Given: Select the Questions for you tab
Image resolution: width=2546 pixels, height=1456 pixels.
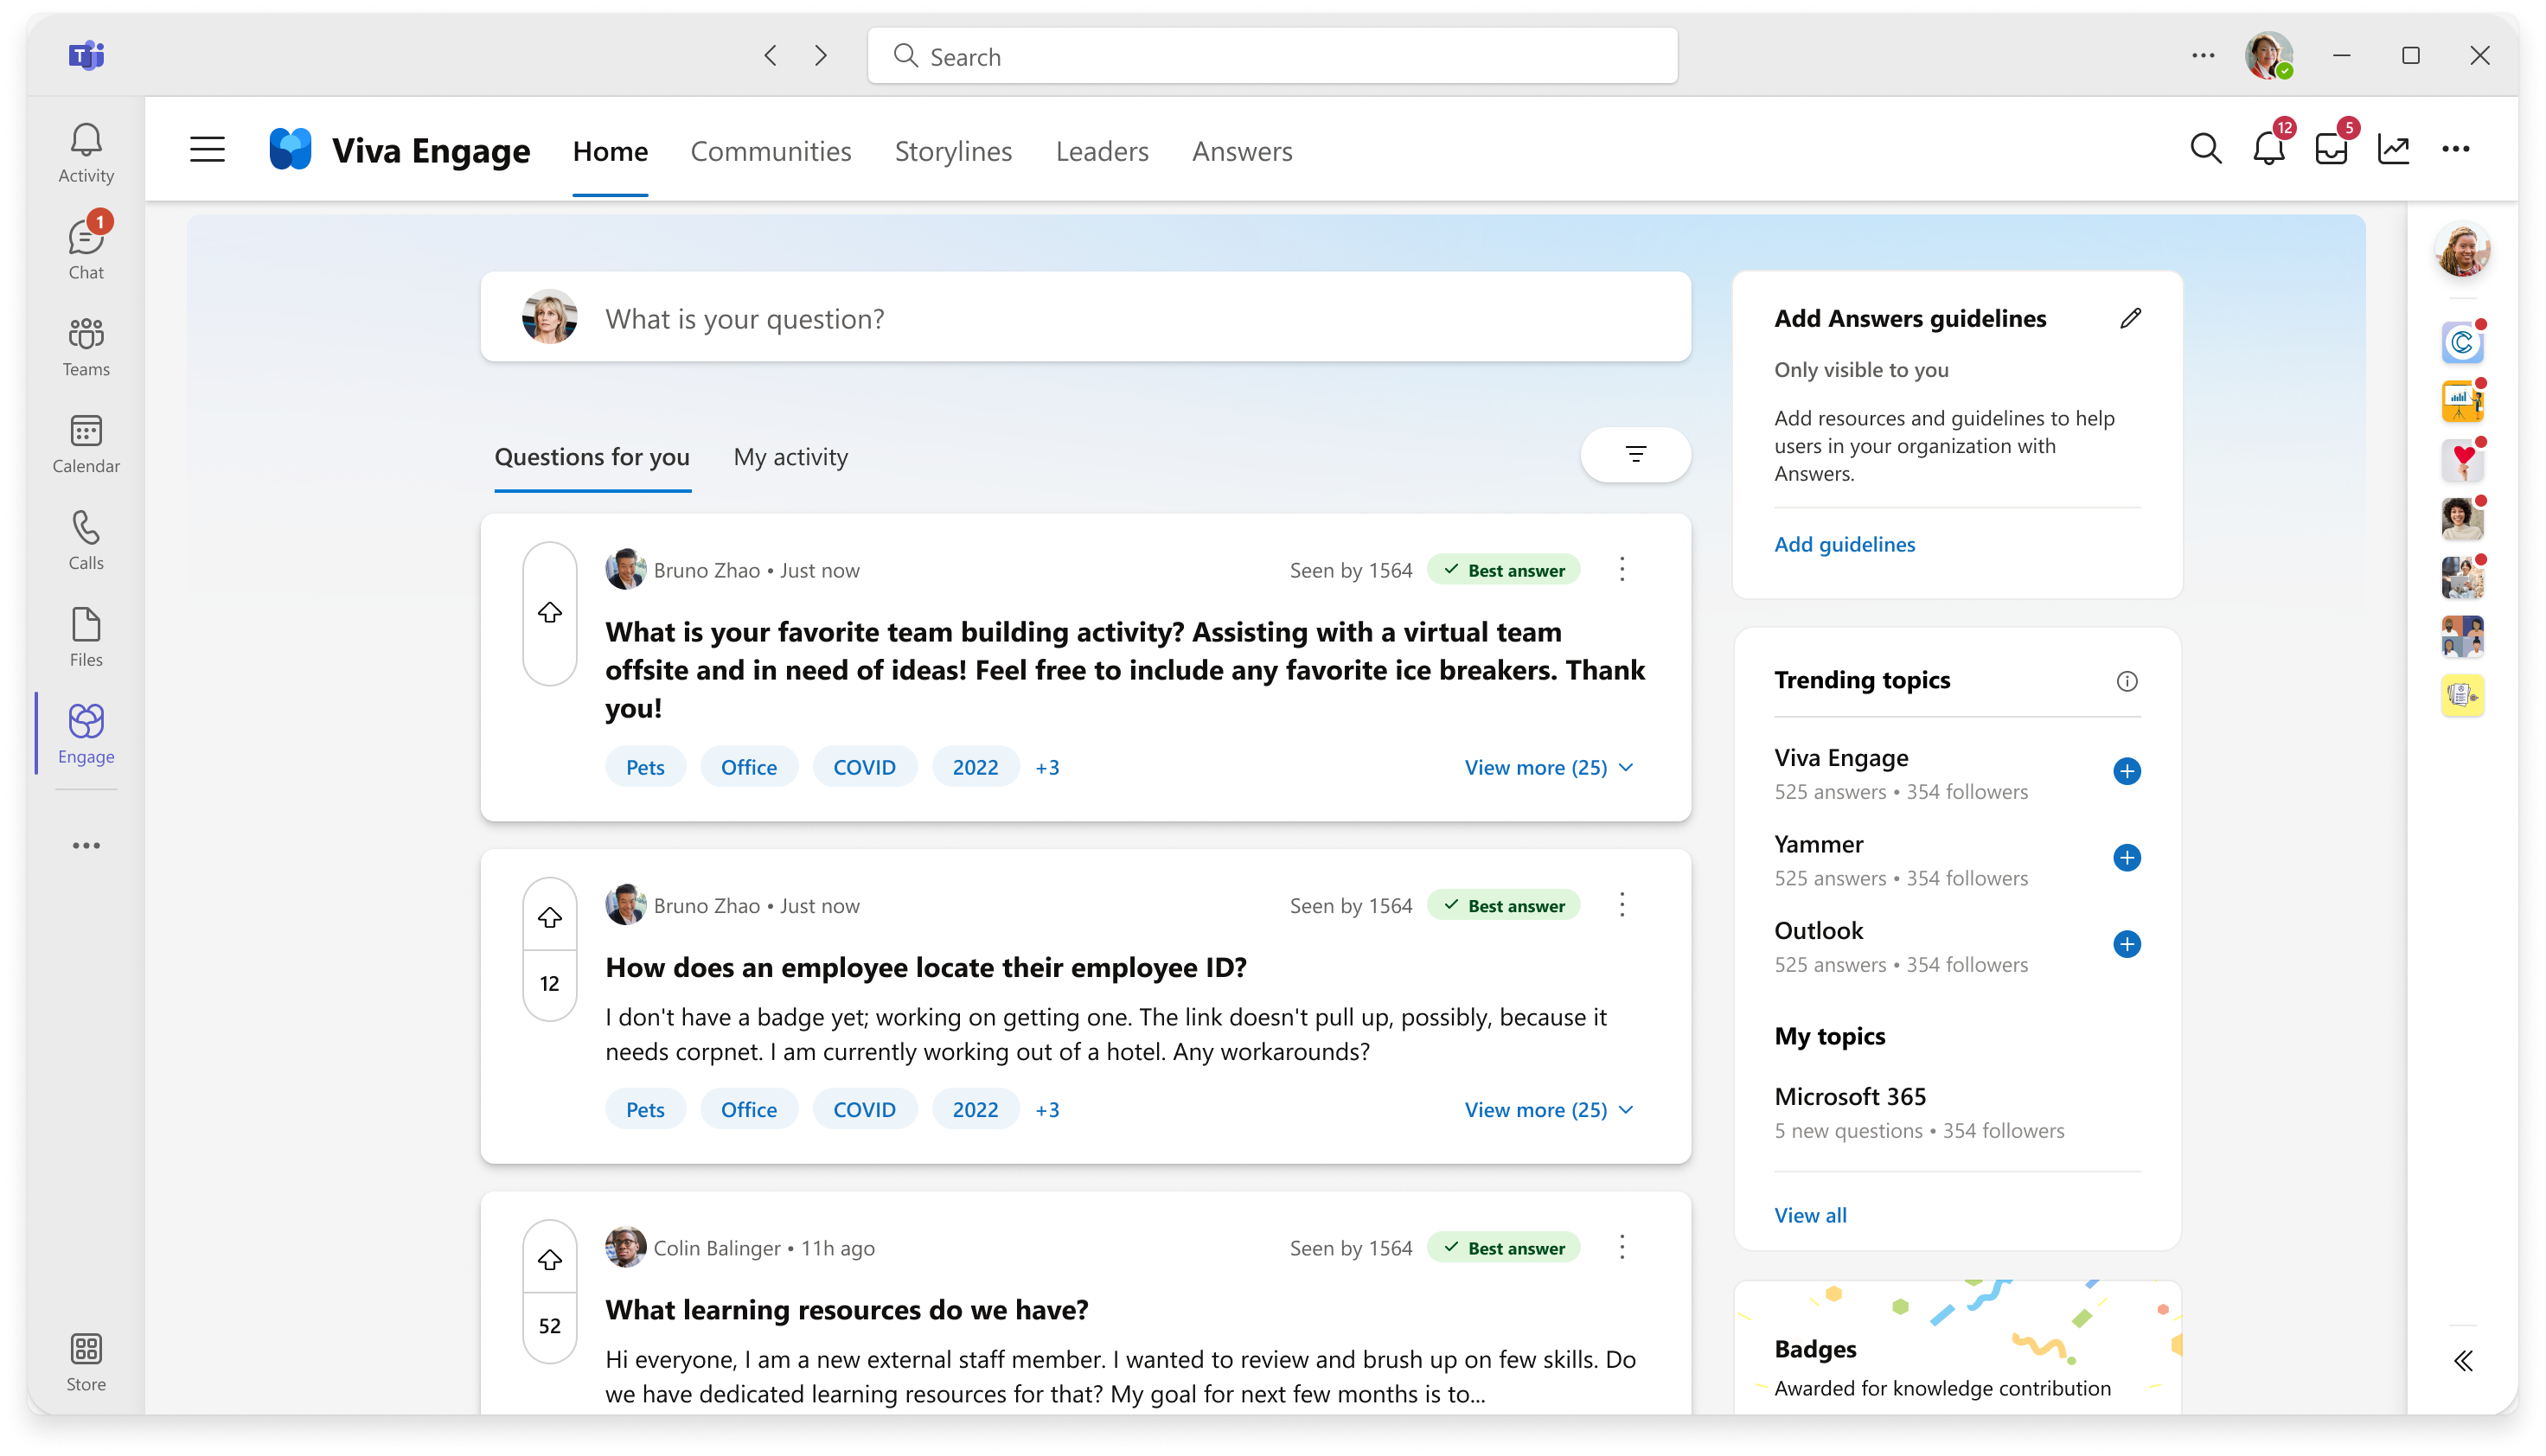Looking at the screenshot, I should coord(592,457).
